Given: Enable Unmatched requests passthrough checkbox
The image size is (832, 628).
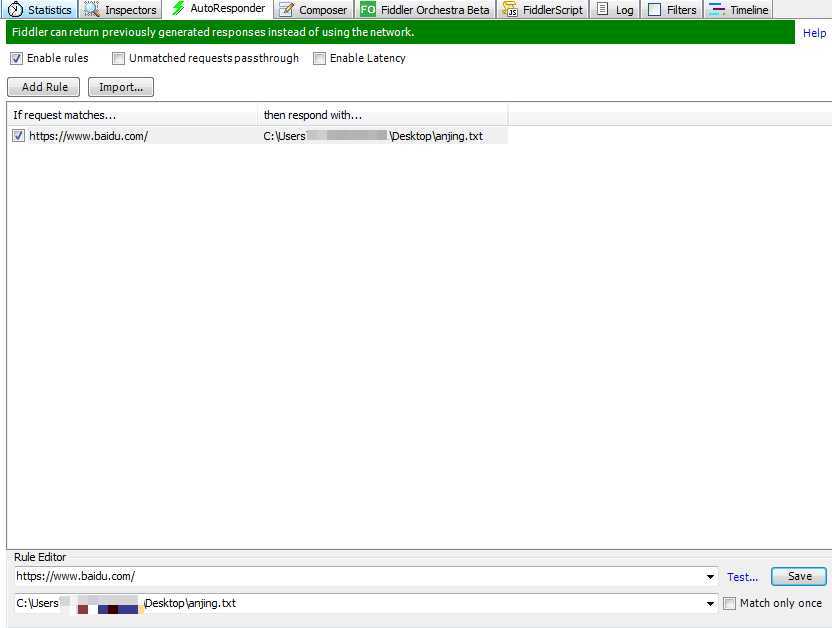Looking at the screenshot, I should pos(118,58).
